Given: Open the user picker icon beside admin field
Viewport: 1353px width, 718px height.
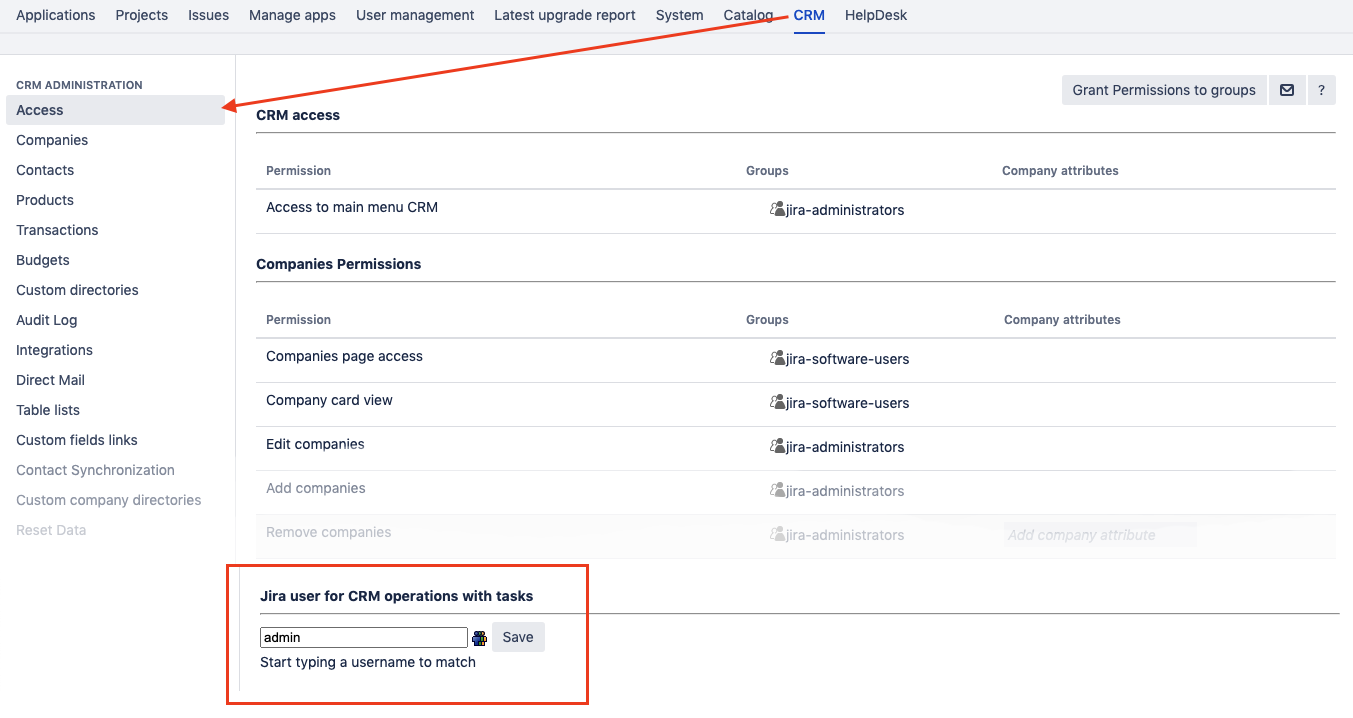Looking at the screenshot, I should [479, 638].
